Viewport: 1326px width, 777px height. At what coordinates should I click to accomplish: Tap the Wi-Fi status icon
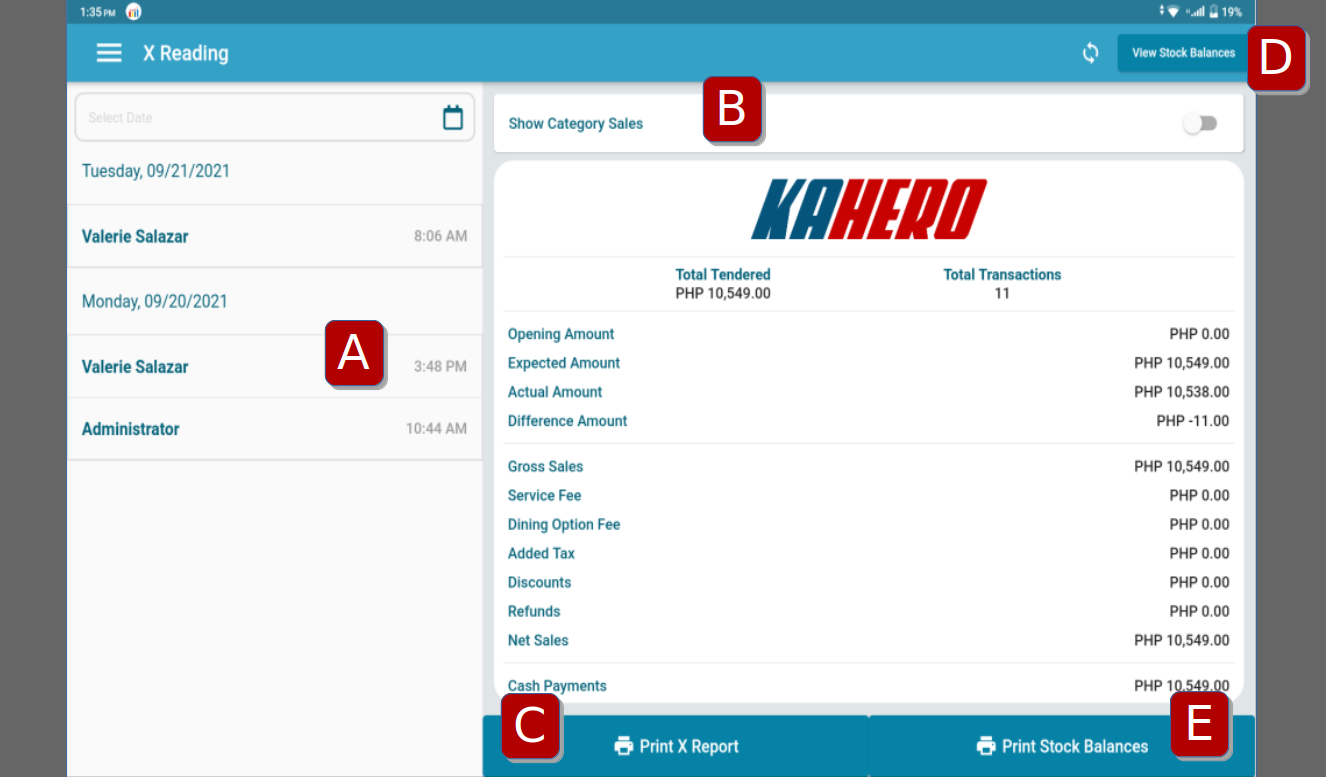click(1173, 12)
